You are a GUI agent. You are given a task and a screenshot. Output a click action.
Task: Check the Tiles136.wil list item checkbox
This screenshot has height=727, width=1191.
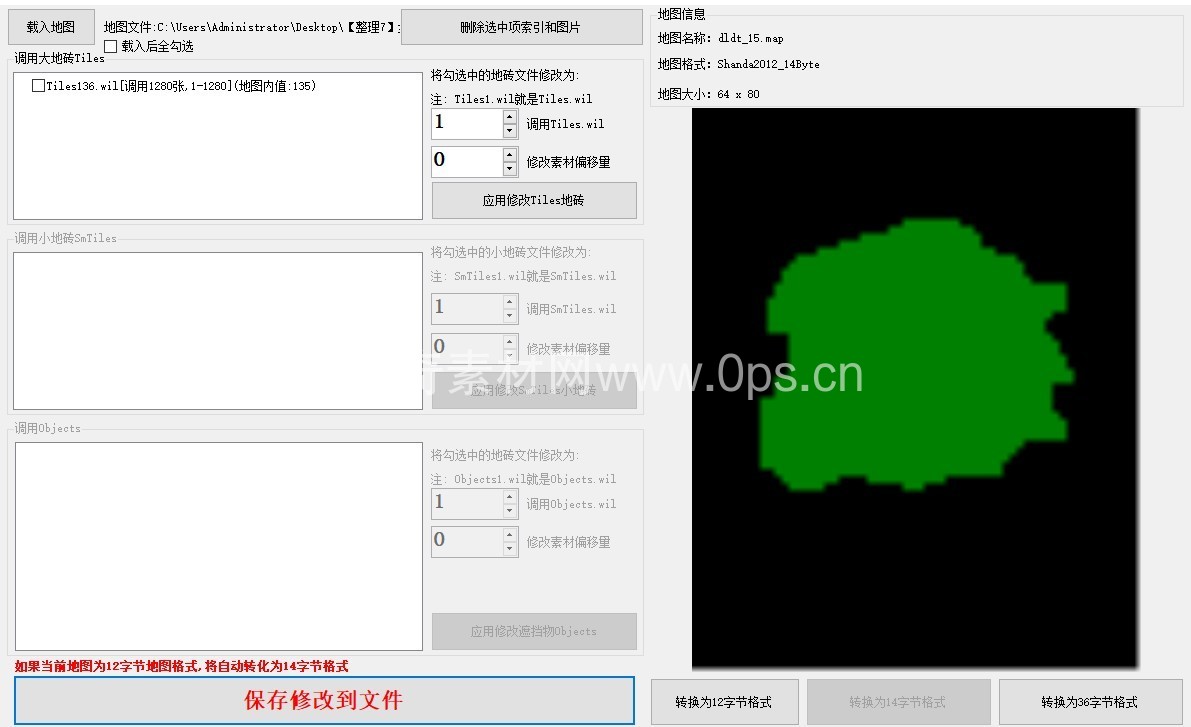39,86
